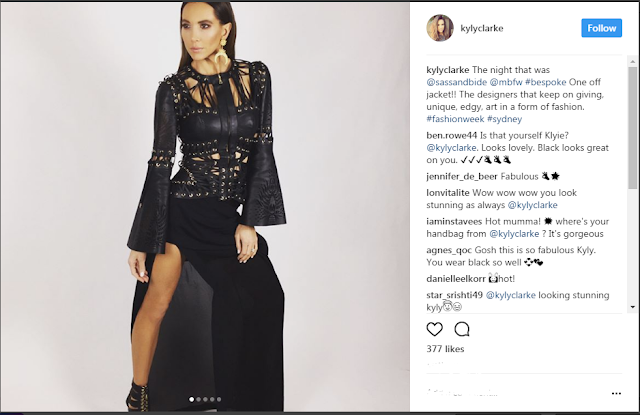Open the #fashionweek hashtag

(x=455, y=119)
